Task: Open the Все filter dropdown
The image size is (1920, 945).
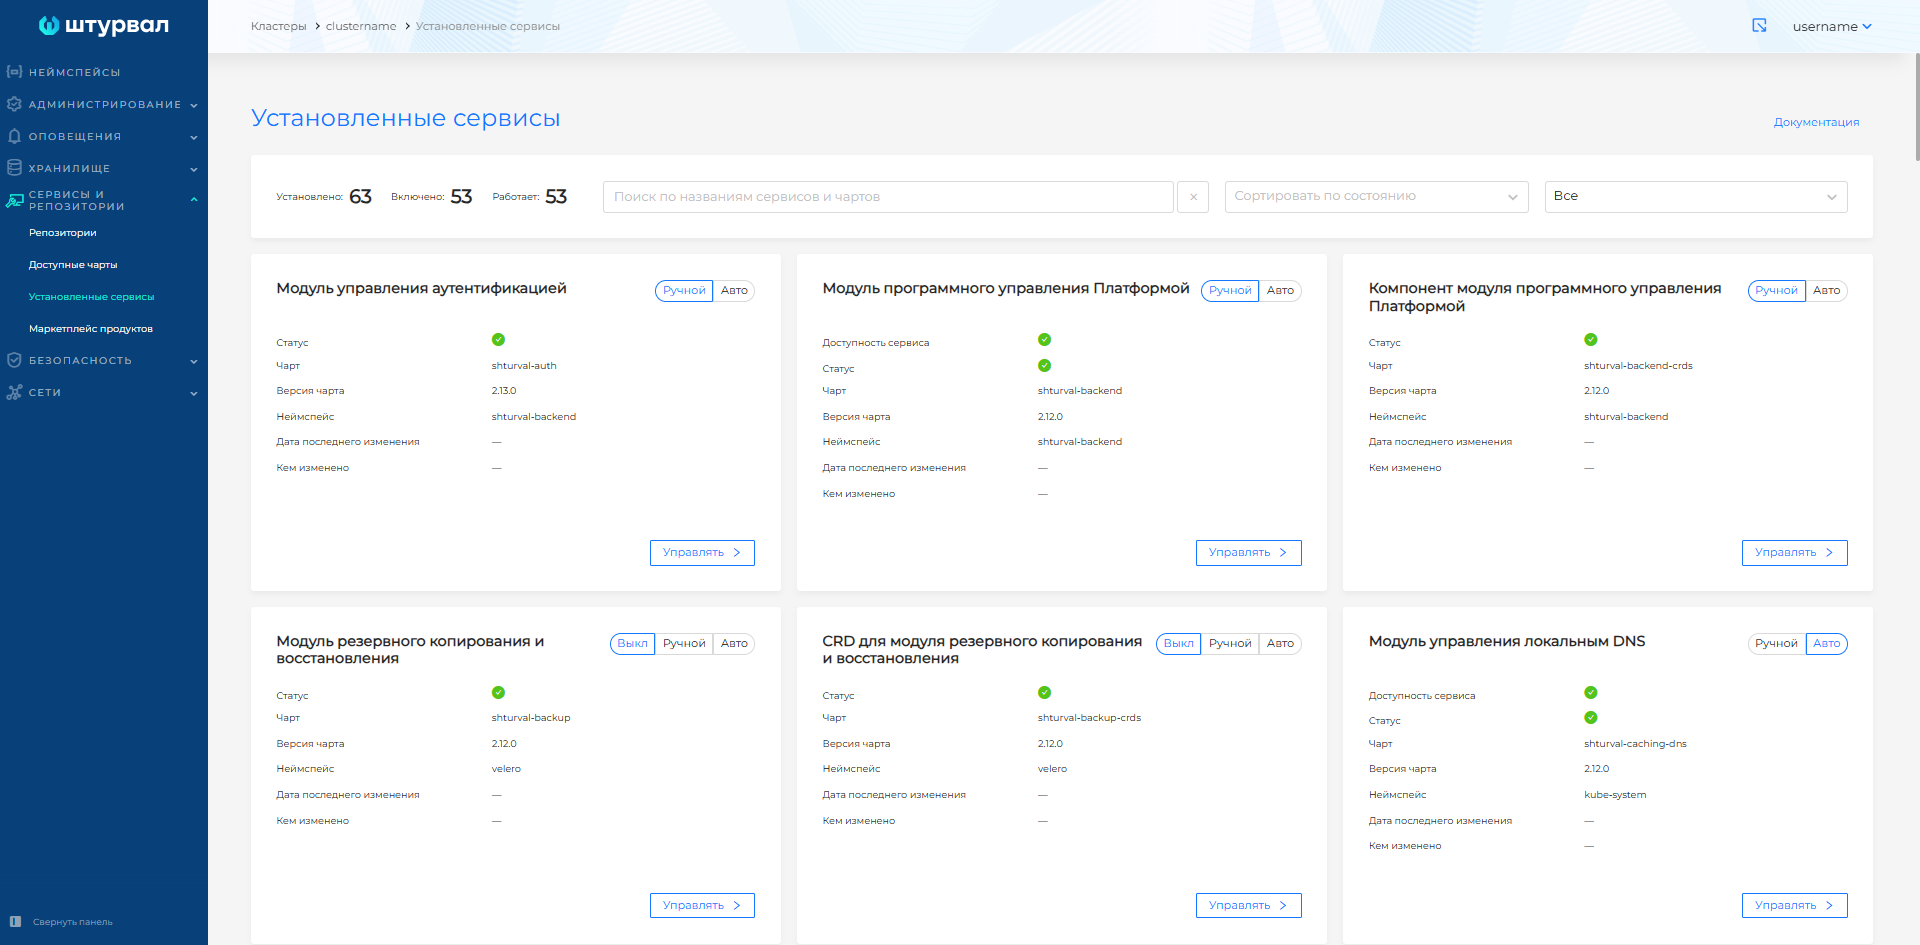Action: tap(1695, 197)
